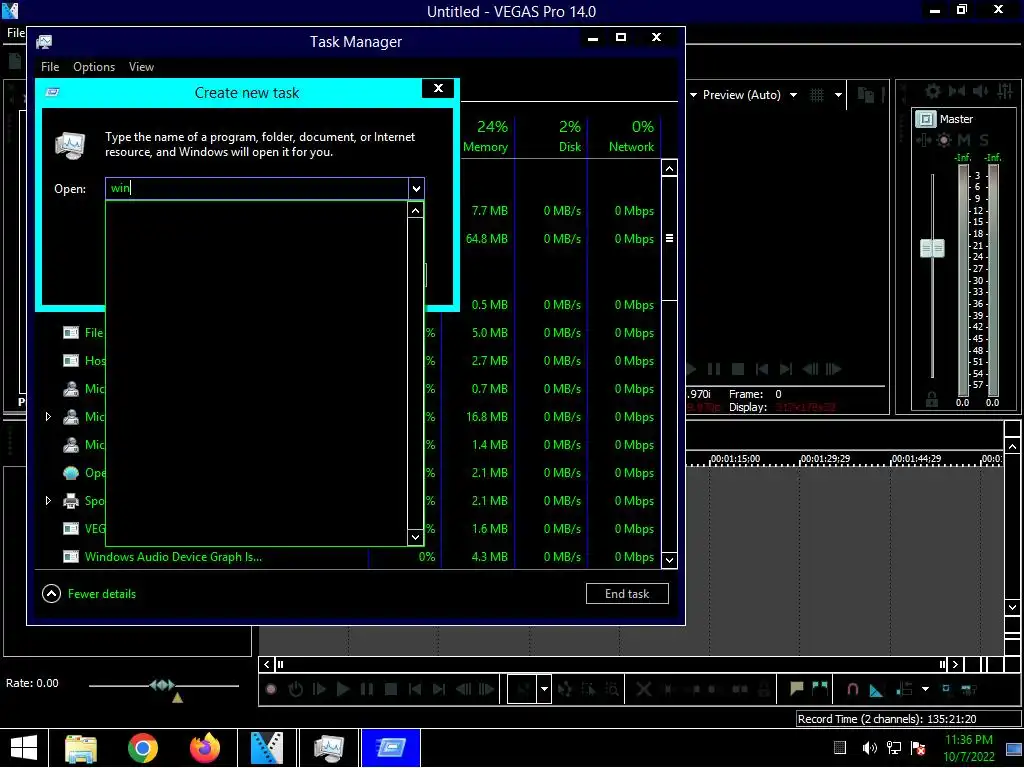The image size is (1024, 768).
Task: Toggle the Auto Ripple icon
Action: coord(904,689)
